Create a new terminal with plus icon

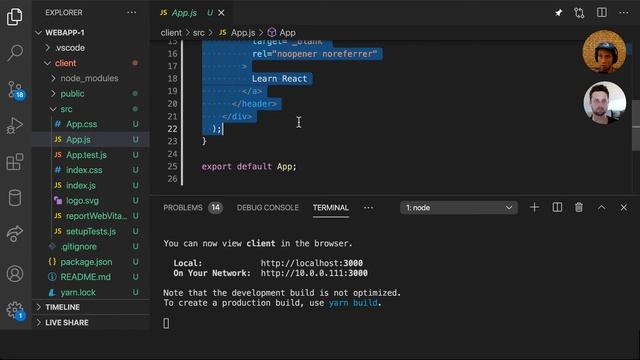point(534,207)
